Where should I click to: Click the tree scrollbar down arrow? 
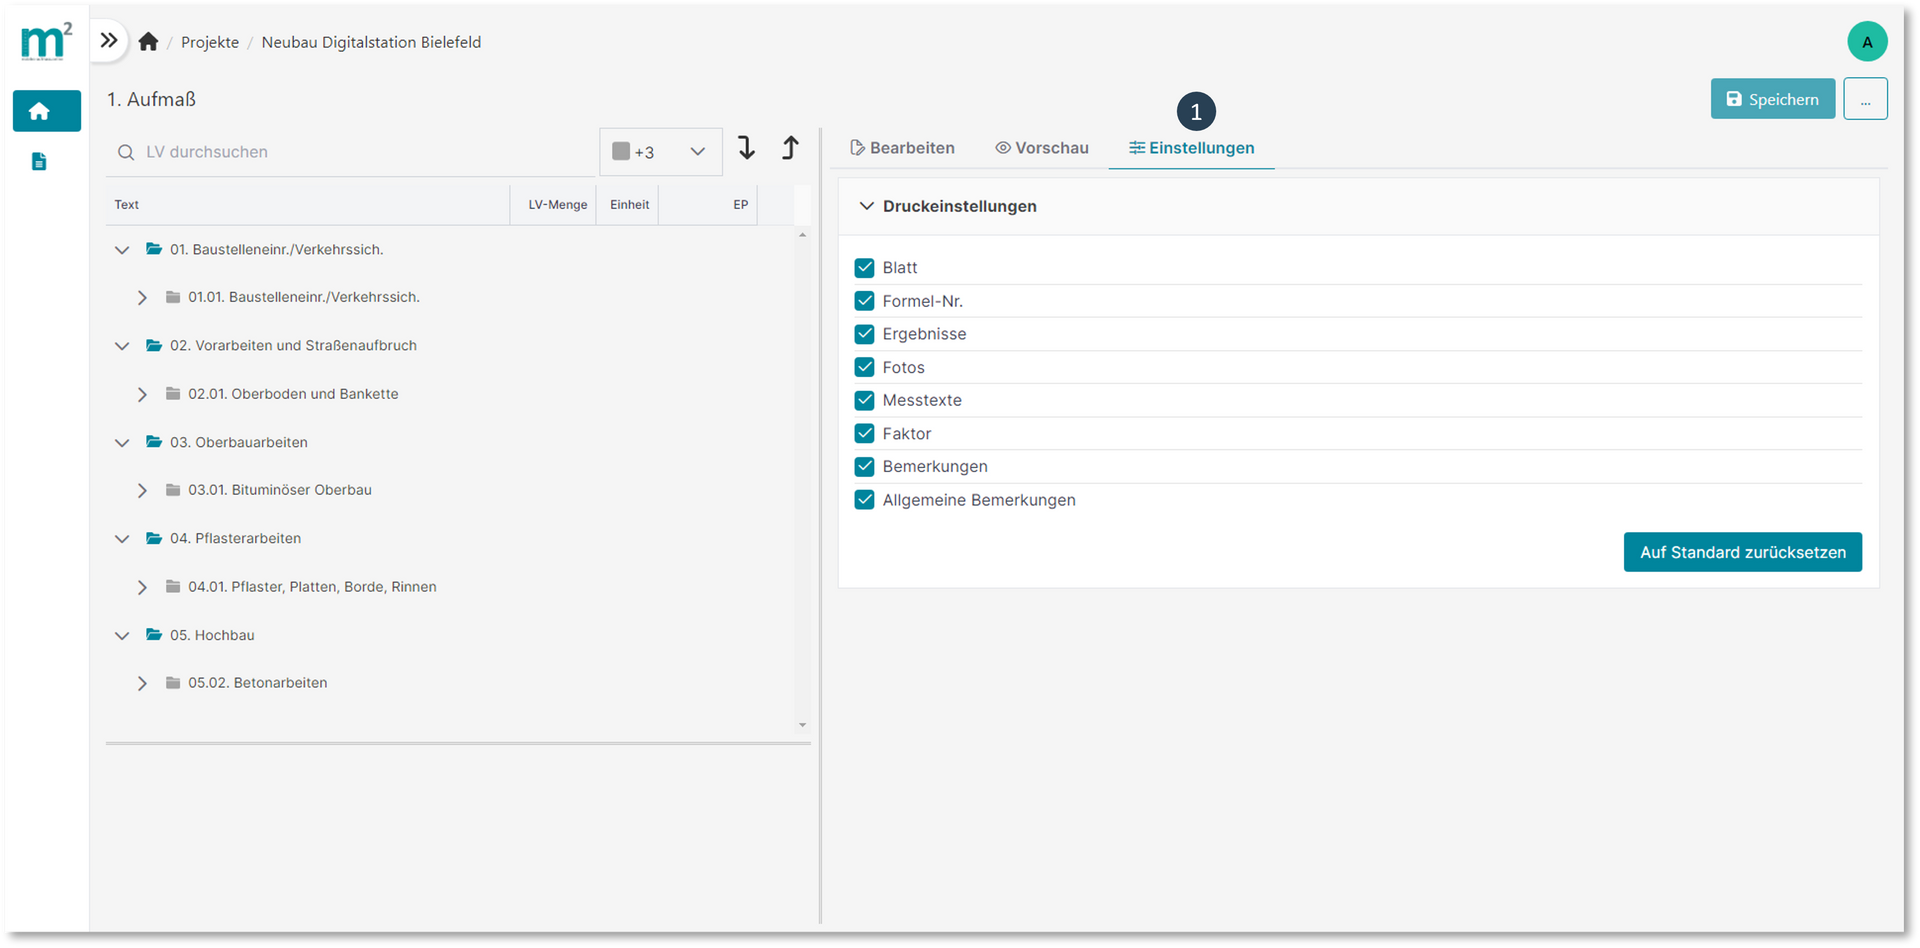(802, 725)
